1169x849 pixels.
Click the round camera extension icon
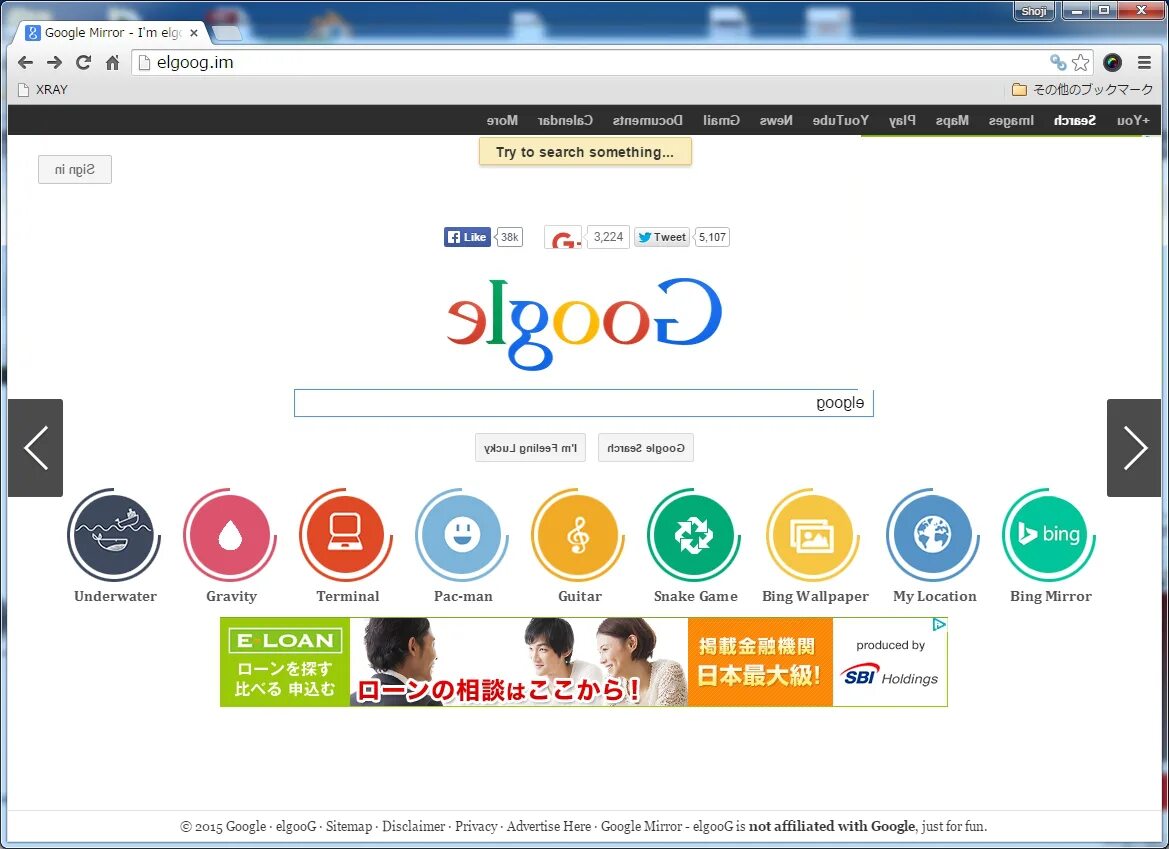click(1112, 63)
